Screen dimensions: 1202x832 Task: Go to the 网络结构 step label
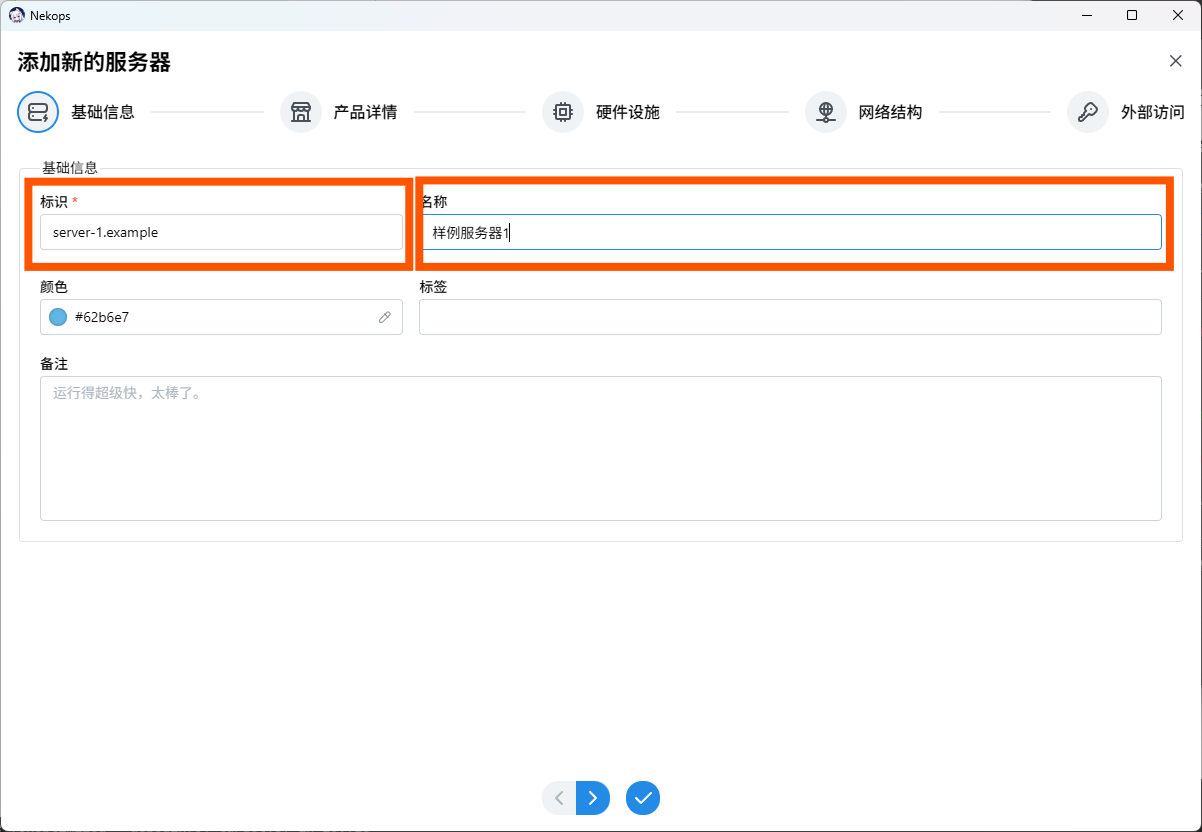pyautogui.click(x=890, y=112)
